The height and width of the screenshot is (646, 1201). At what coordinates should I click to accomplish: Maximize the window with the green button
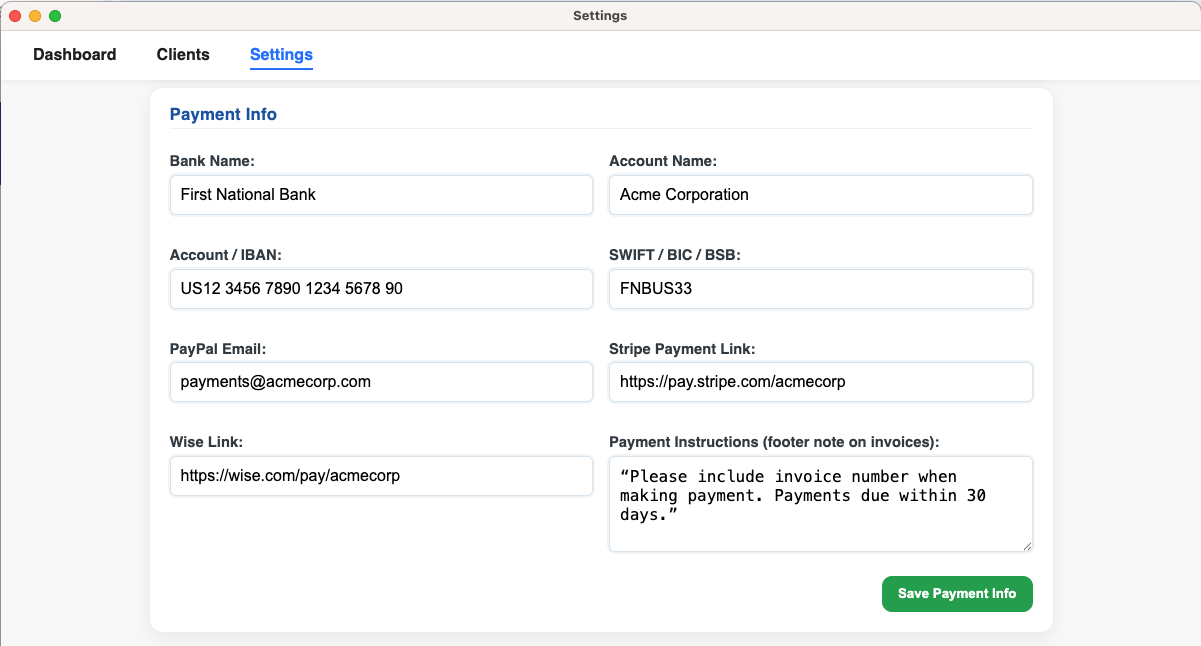pyautogui.click(x=55, y=16)
